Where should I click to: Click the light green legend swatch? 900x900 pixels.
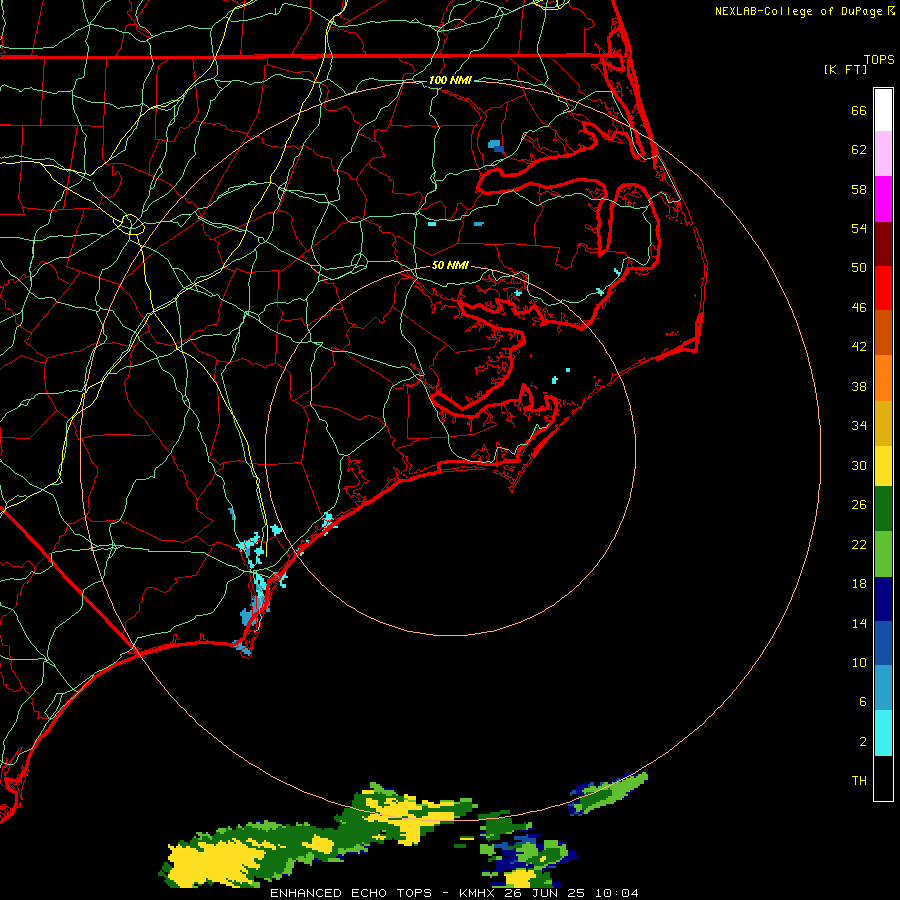coord(883,554)
